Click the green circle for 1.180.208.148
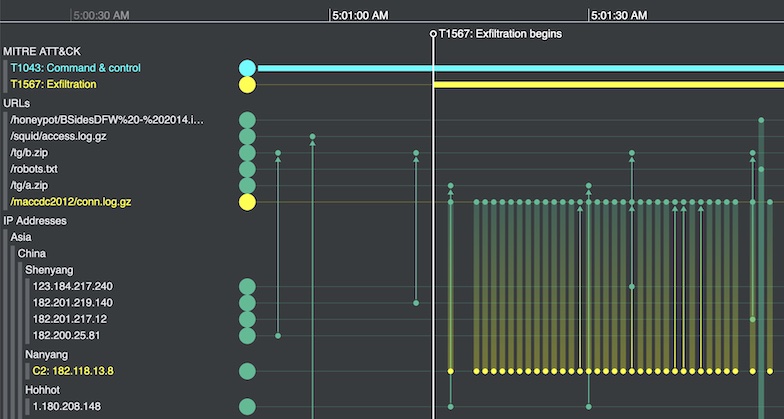Image resolution: width=784 pixels, height=419 pixels. pos(247,407)
